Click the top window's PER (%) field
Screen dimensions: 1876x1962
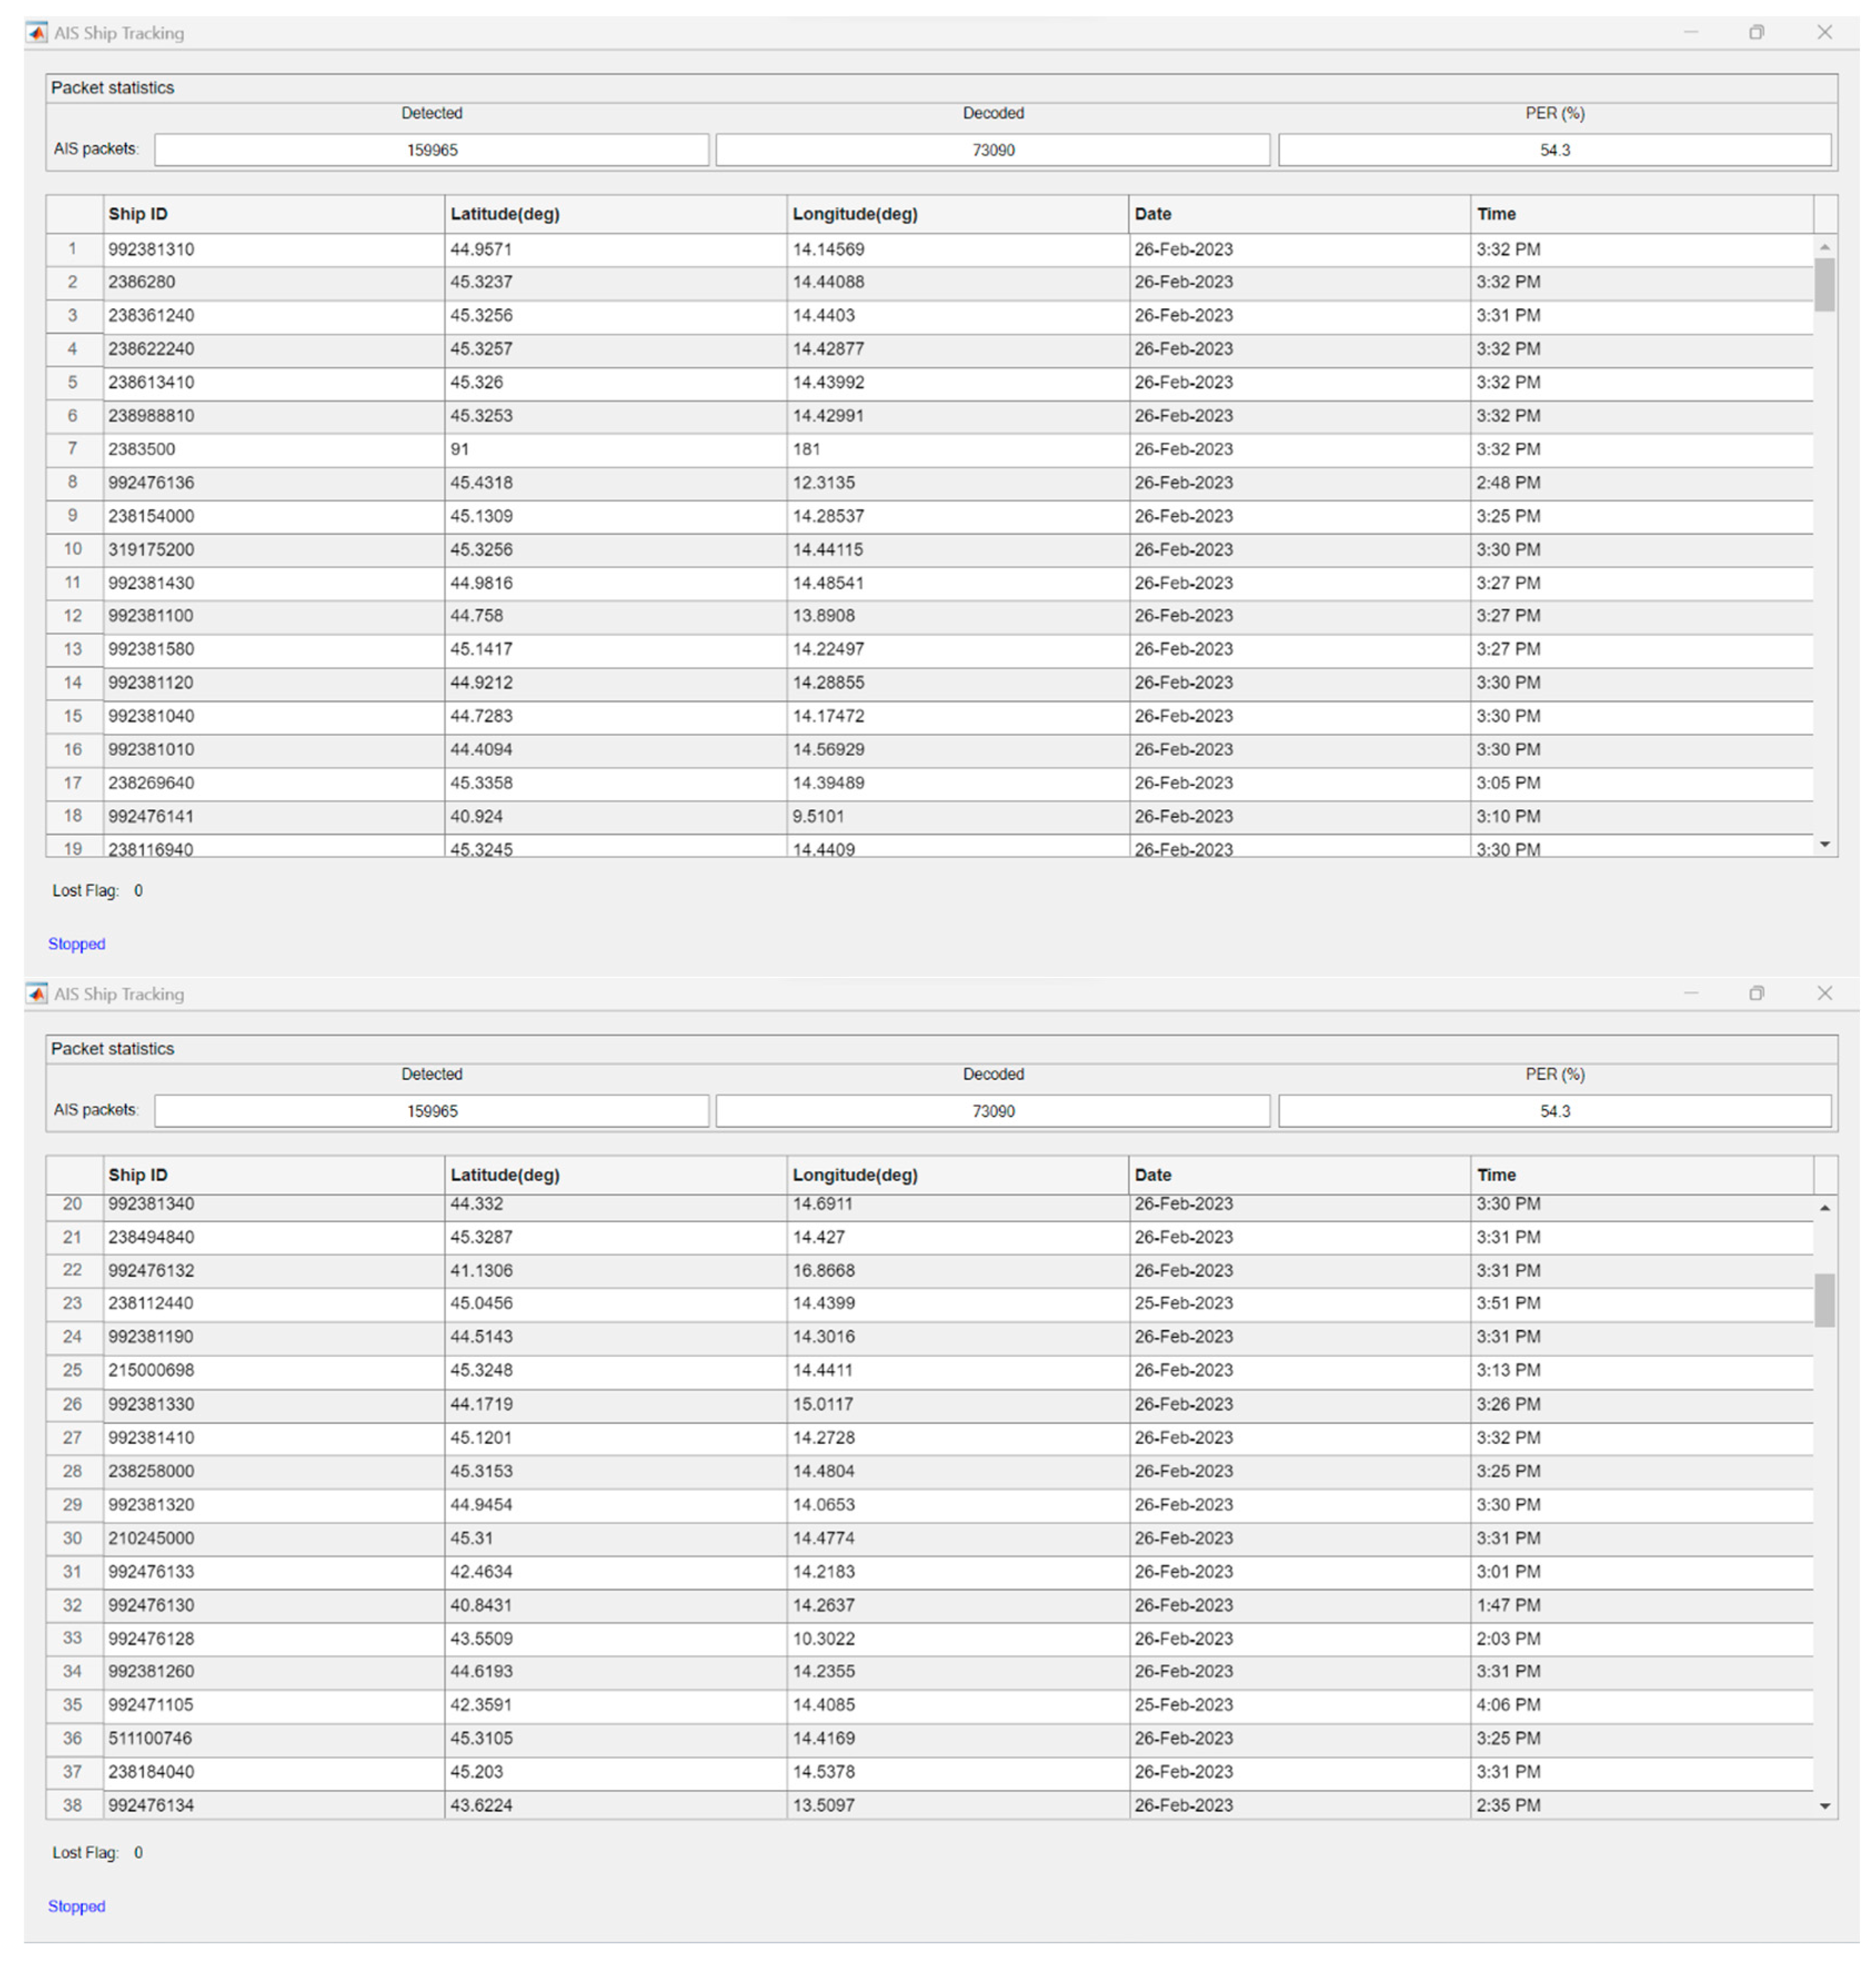[1554, 150]
